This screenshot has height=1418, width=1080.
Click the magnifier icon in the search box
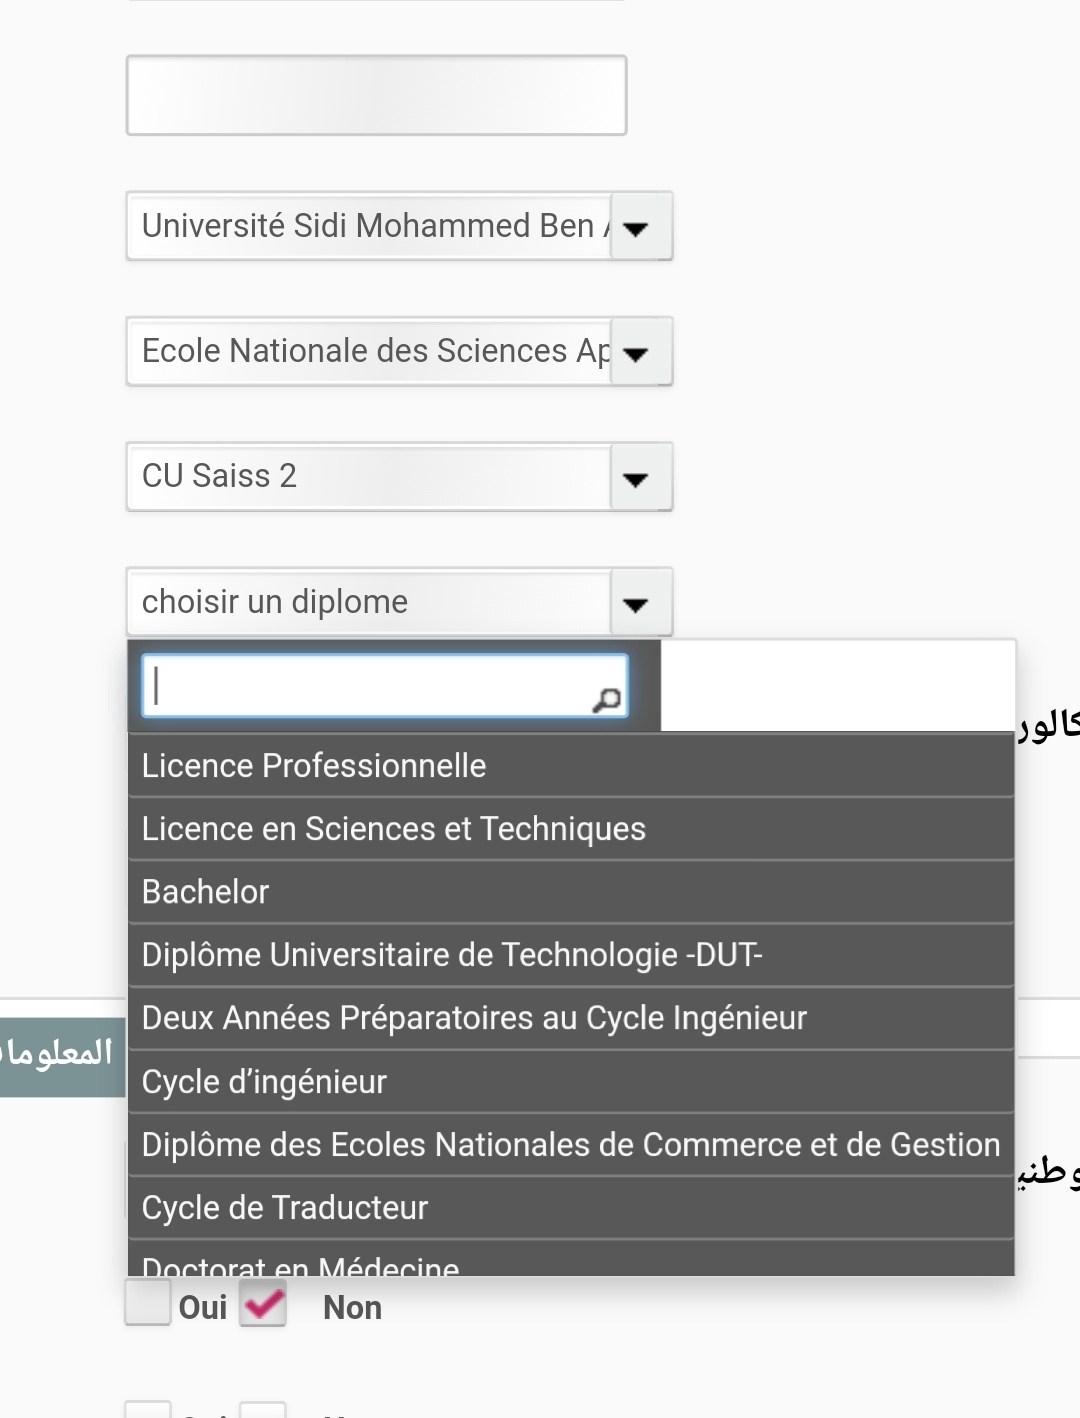point(606,699)
